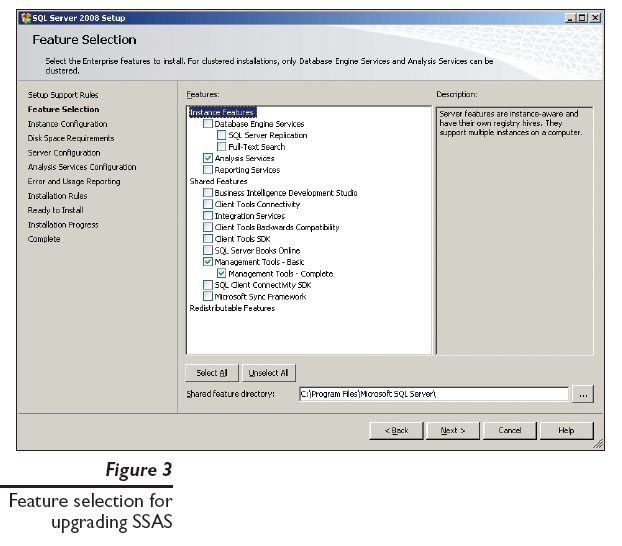Screen dimensions: 622x546
Task: Click the window resize grip corner
Action: click(598, 444)
